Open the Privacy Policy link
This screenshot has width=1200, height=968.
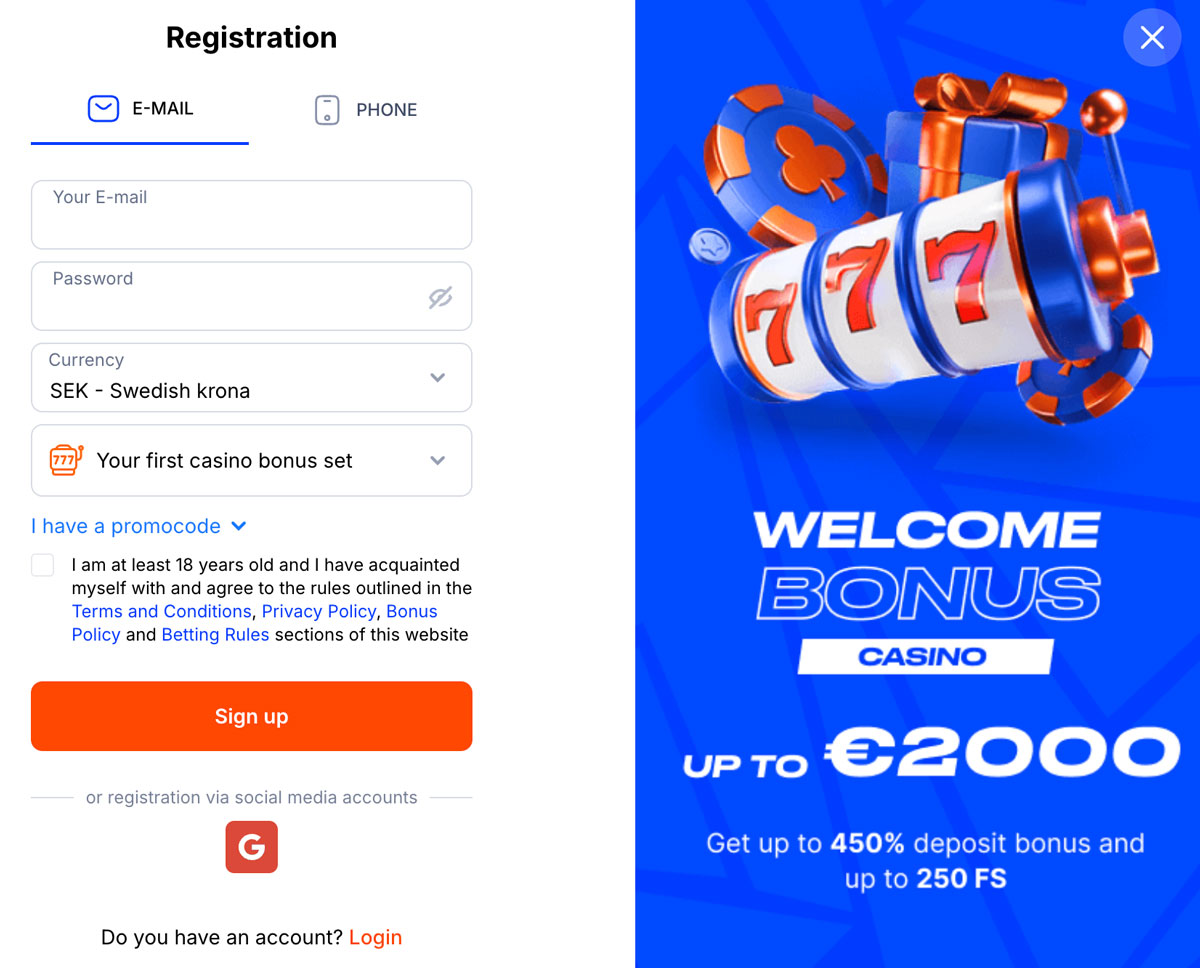(319, 611)
